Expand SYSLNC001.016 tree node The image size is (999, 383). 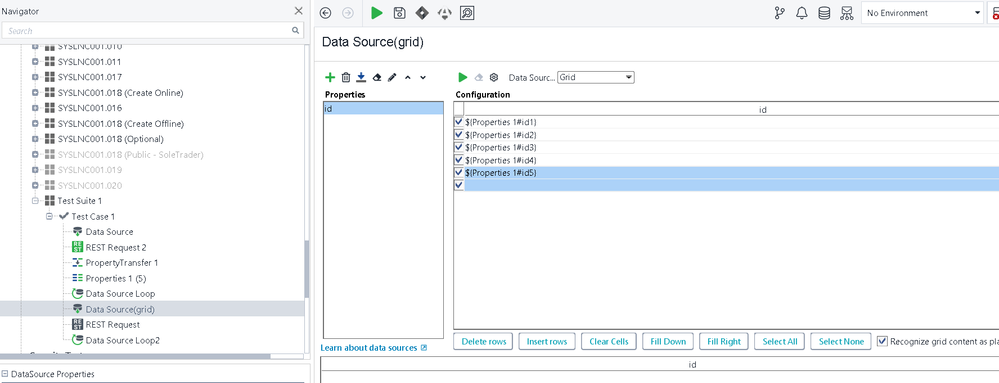point(35,108)
